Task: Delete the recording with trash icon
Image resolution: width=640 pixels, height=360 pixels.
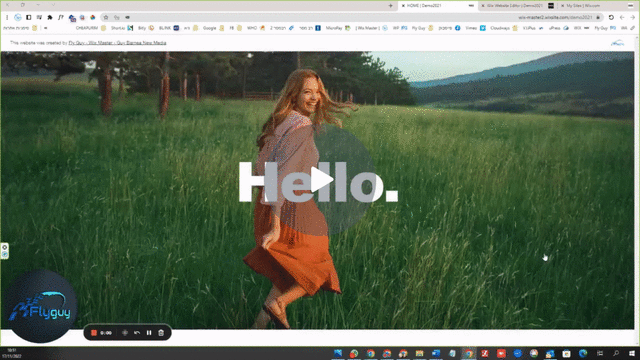Action: pos(161,333)
